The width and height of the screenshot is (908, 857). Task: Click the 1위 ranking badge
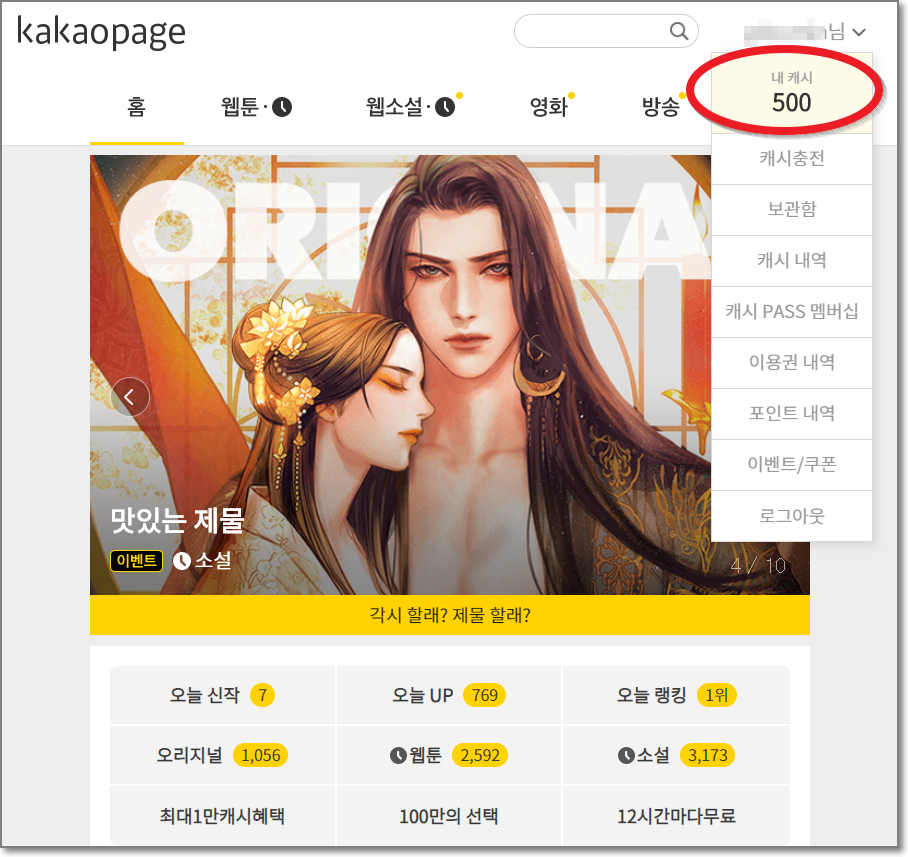pyautogui.click(x=717, y=695)
